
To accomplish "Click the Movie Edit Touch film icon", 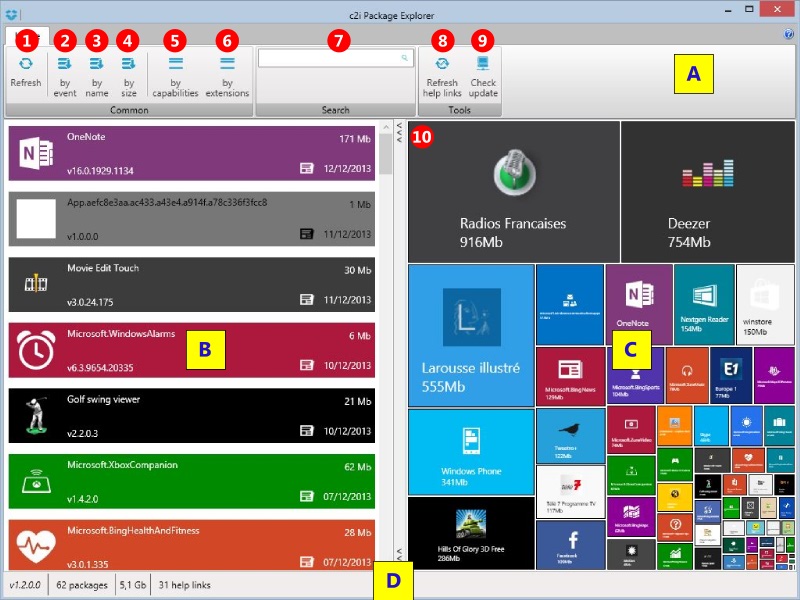I will click(x=36, y=284).
